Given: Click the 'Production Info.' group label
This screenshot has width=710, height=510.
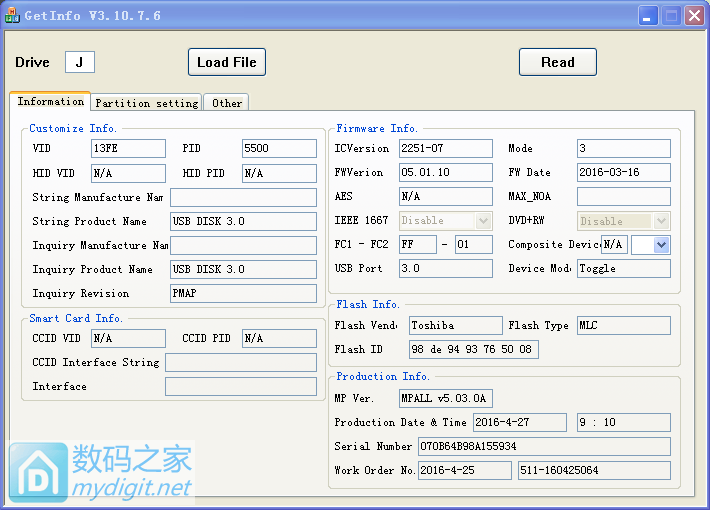Looking at the screenshot, I should [383, 376].
